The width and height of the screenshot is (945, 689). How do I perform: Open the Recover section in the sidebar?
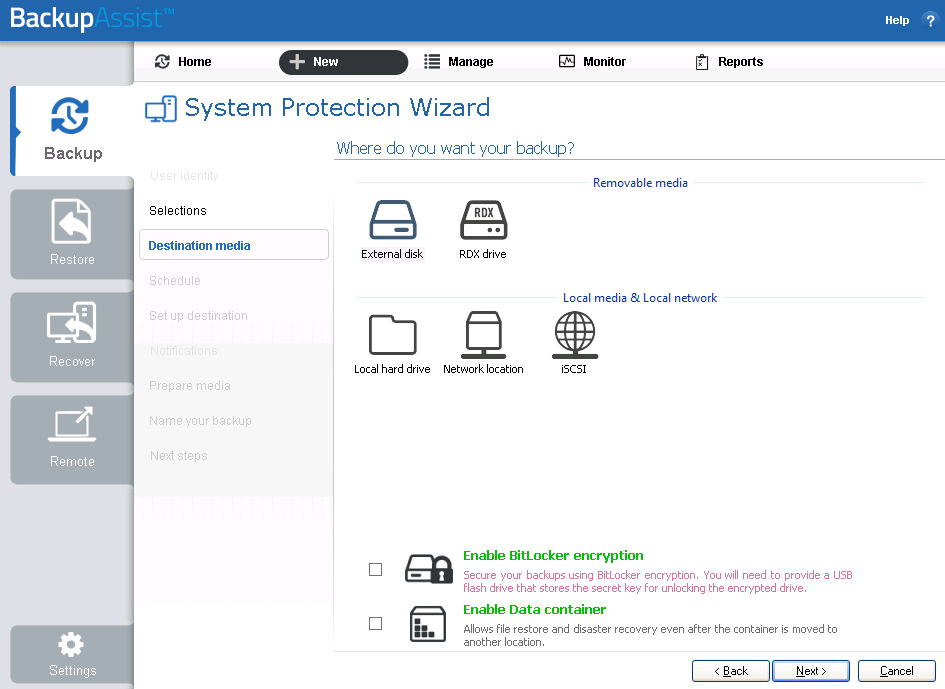[70, 337]
